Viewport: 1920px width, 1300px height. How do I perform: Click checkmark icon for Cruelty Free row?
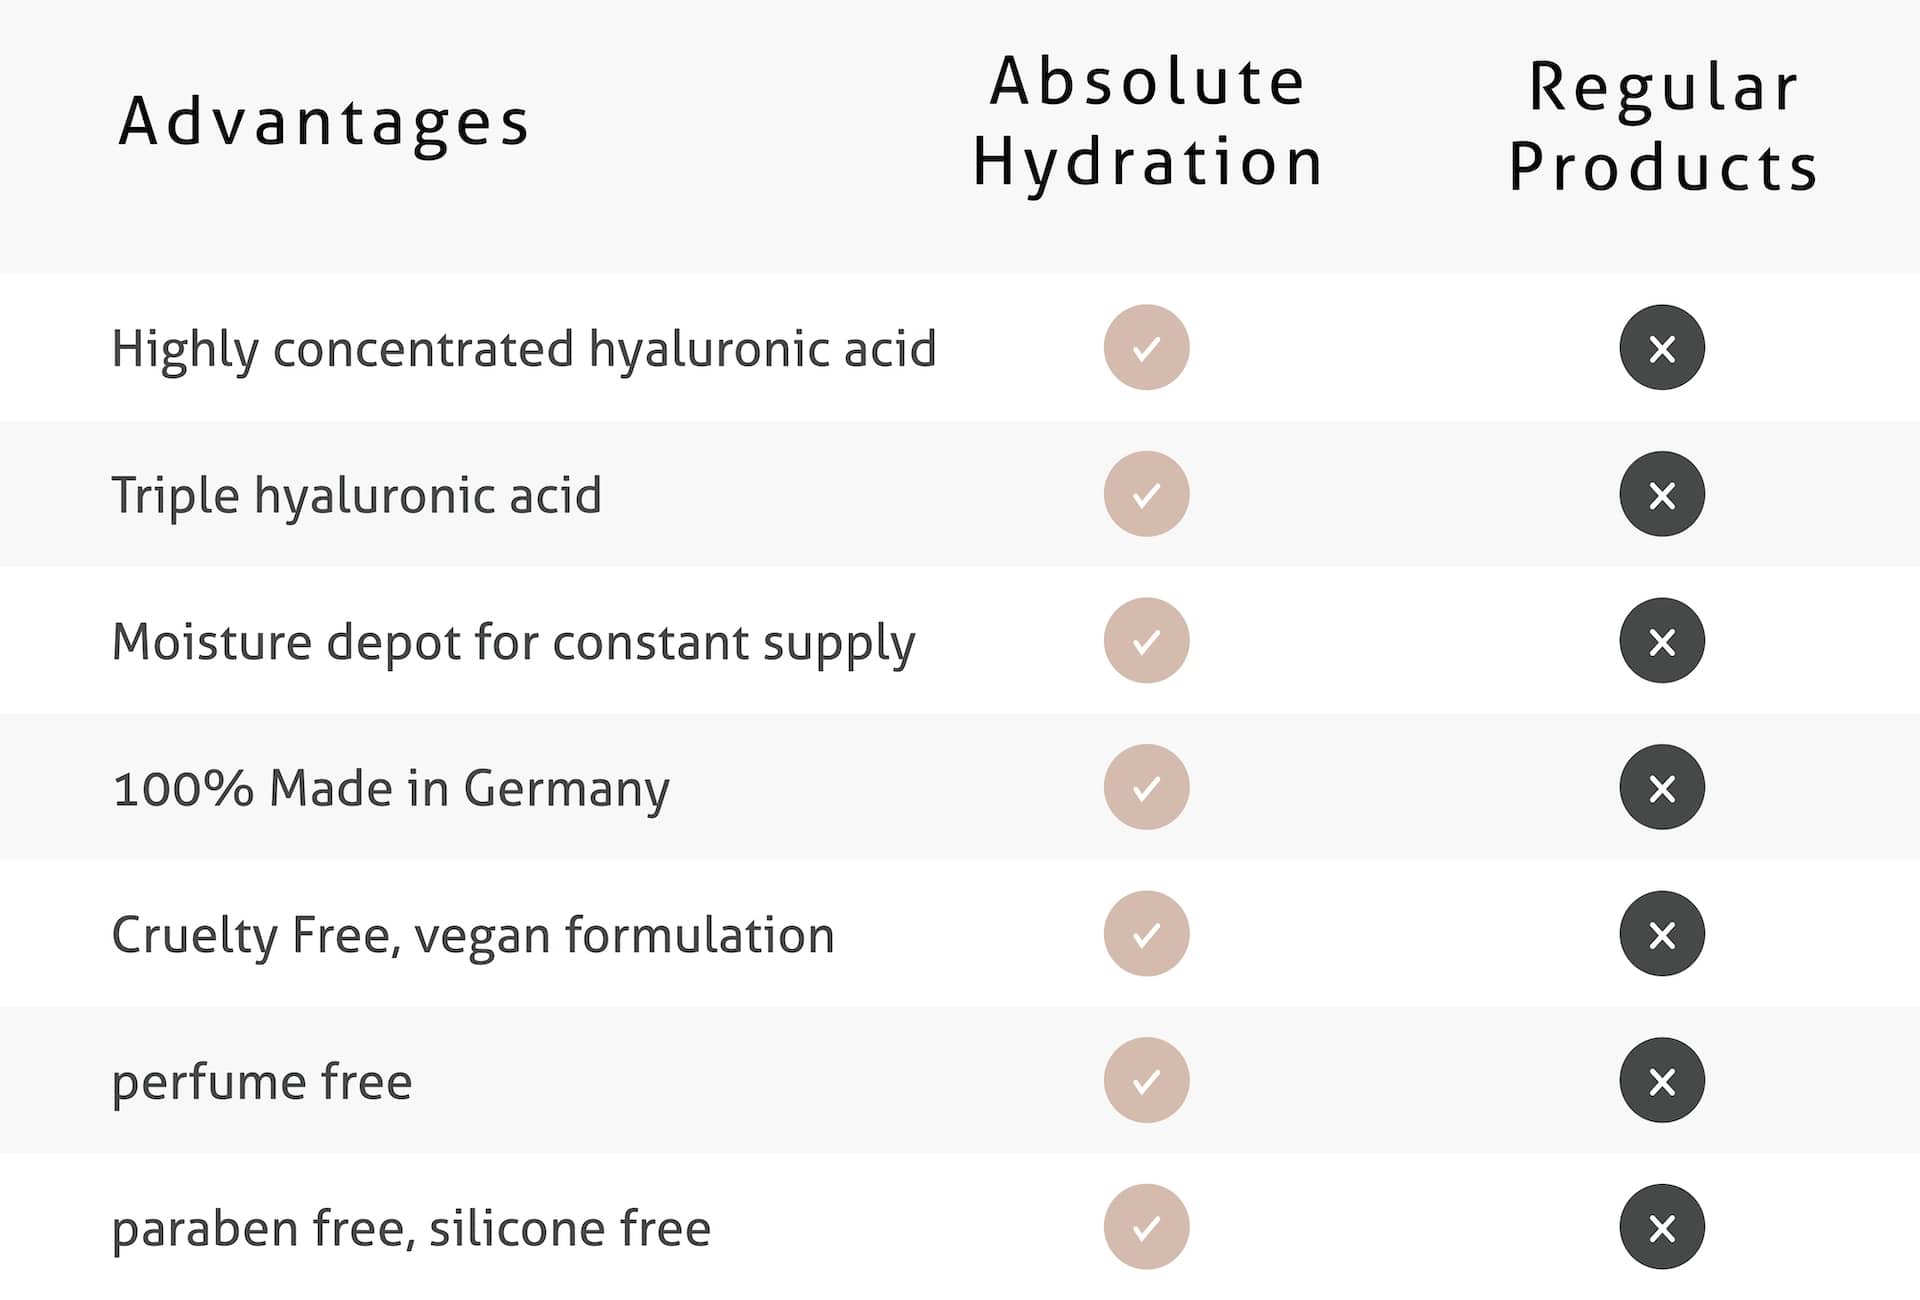point(1146,934)
